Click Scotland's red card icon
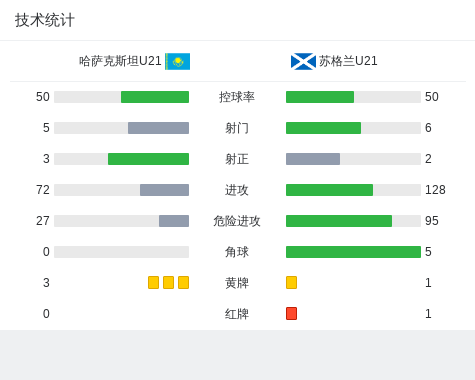Screen dimensions: 475x380 point(291,313)
